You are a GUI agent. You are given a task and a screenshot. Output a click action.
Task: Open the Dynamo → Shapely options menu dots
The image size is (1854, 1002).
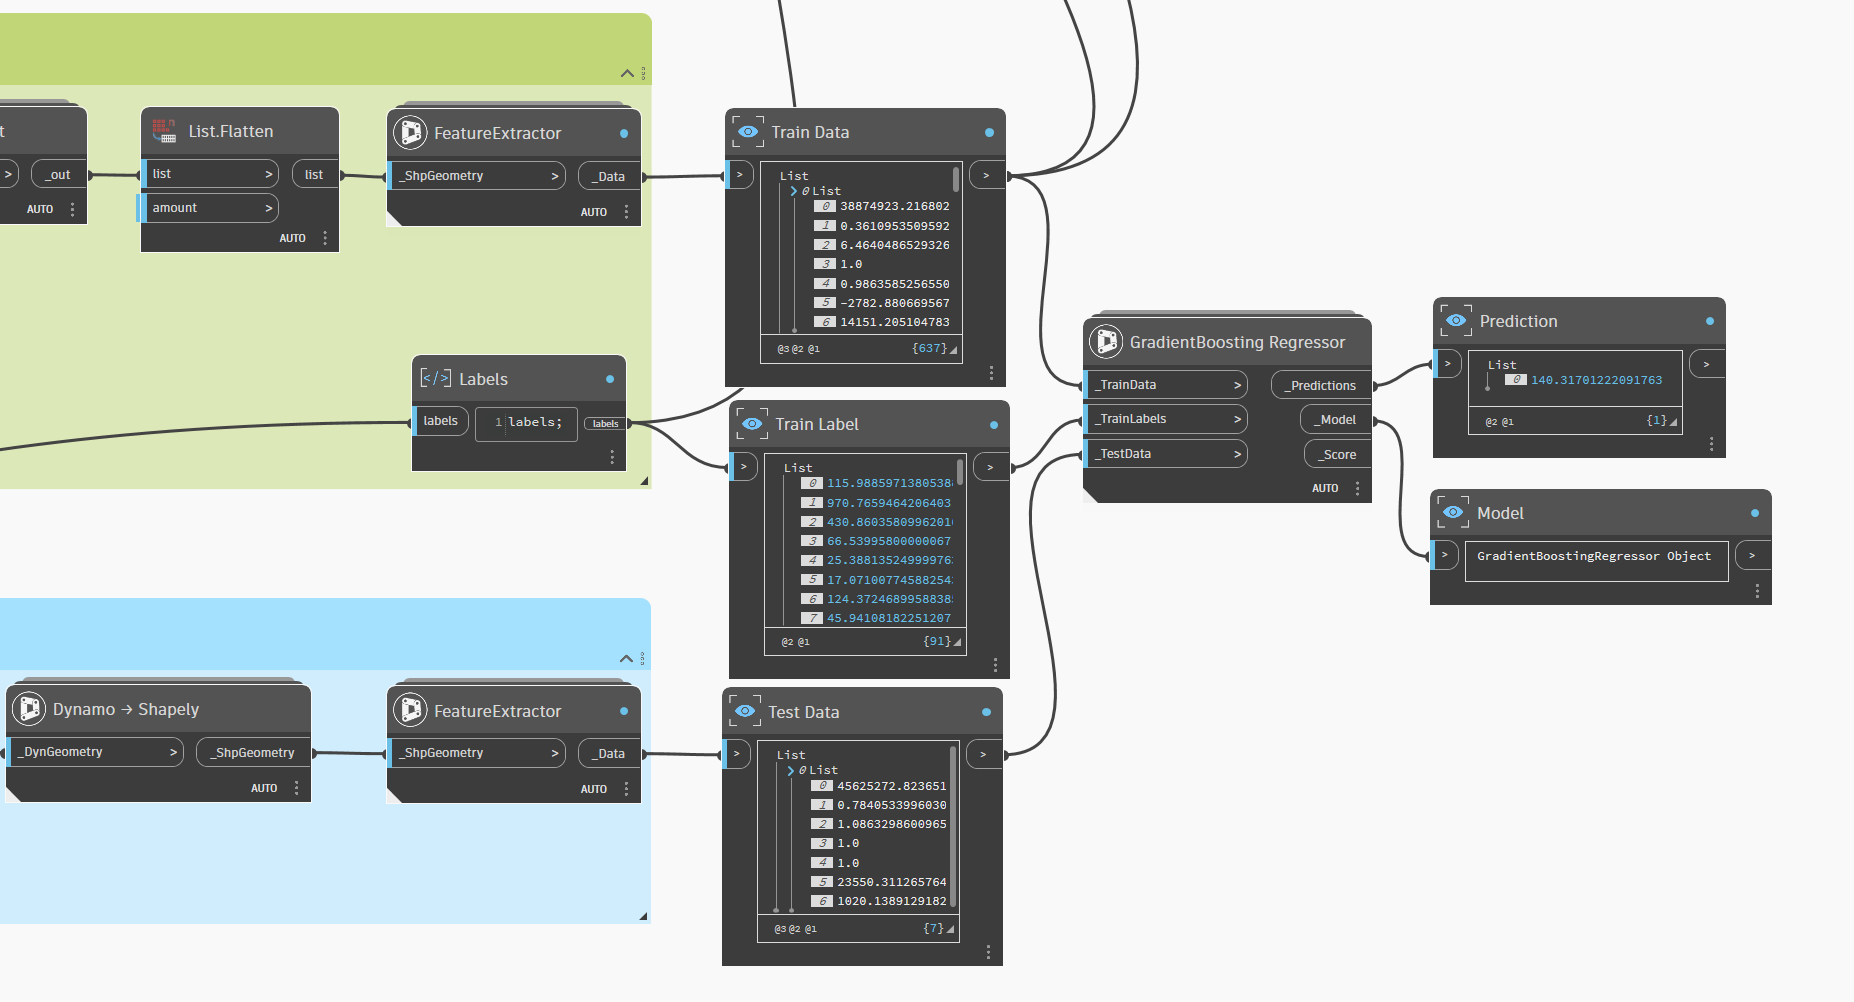296,787
